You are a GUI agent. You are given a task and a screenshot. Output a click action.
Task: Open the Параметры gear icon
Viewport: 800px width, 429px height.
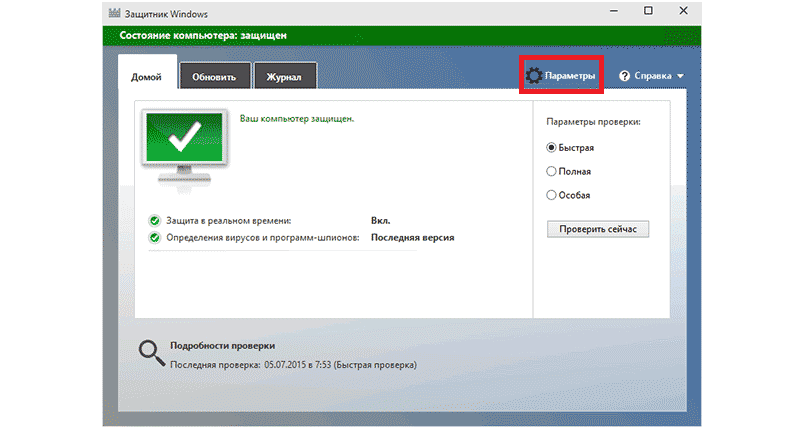tap(534, 75)
